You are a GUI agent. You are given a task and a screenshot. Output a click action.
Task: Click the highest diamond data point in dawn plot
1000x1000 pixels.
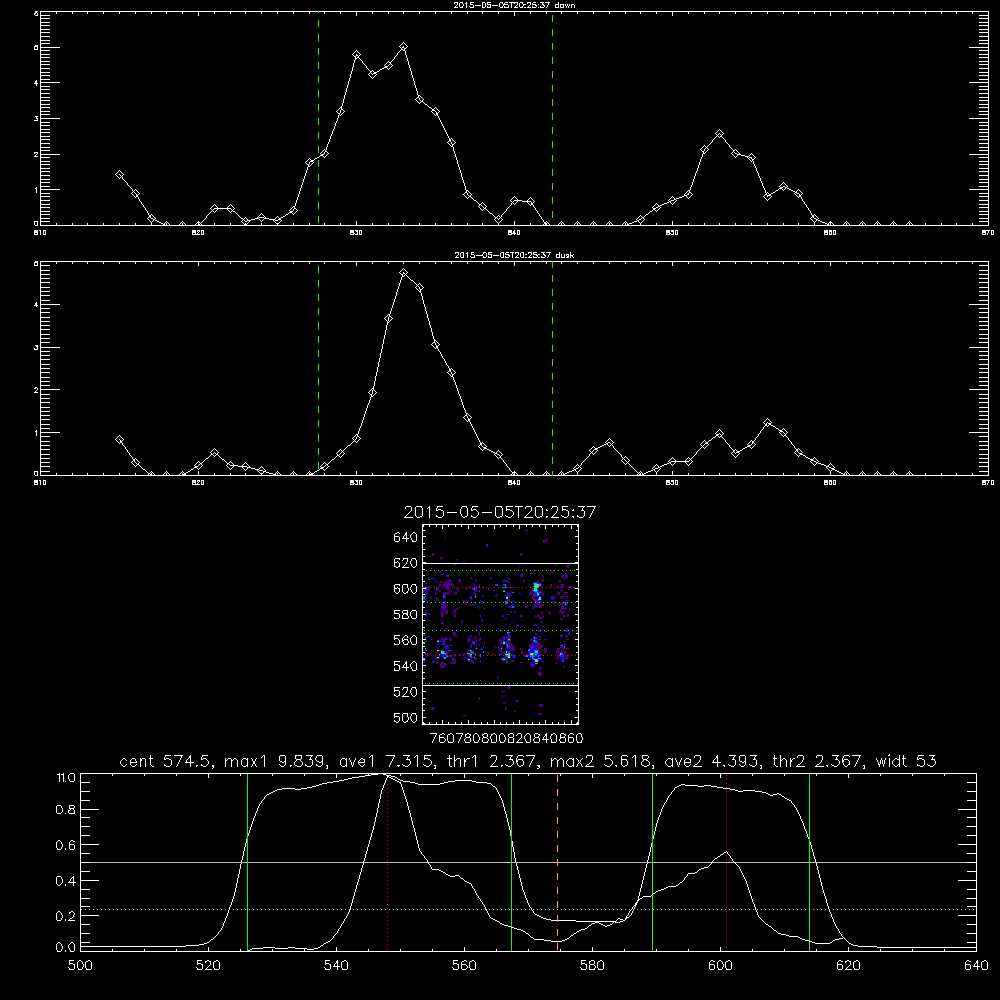tap(404, 47)
